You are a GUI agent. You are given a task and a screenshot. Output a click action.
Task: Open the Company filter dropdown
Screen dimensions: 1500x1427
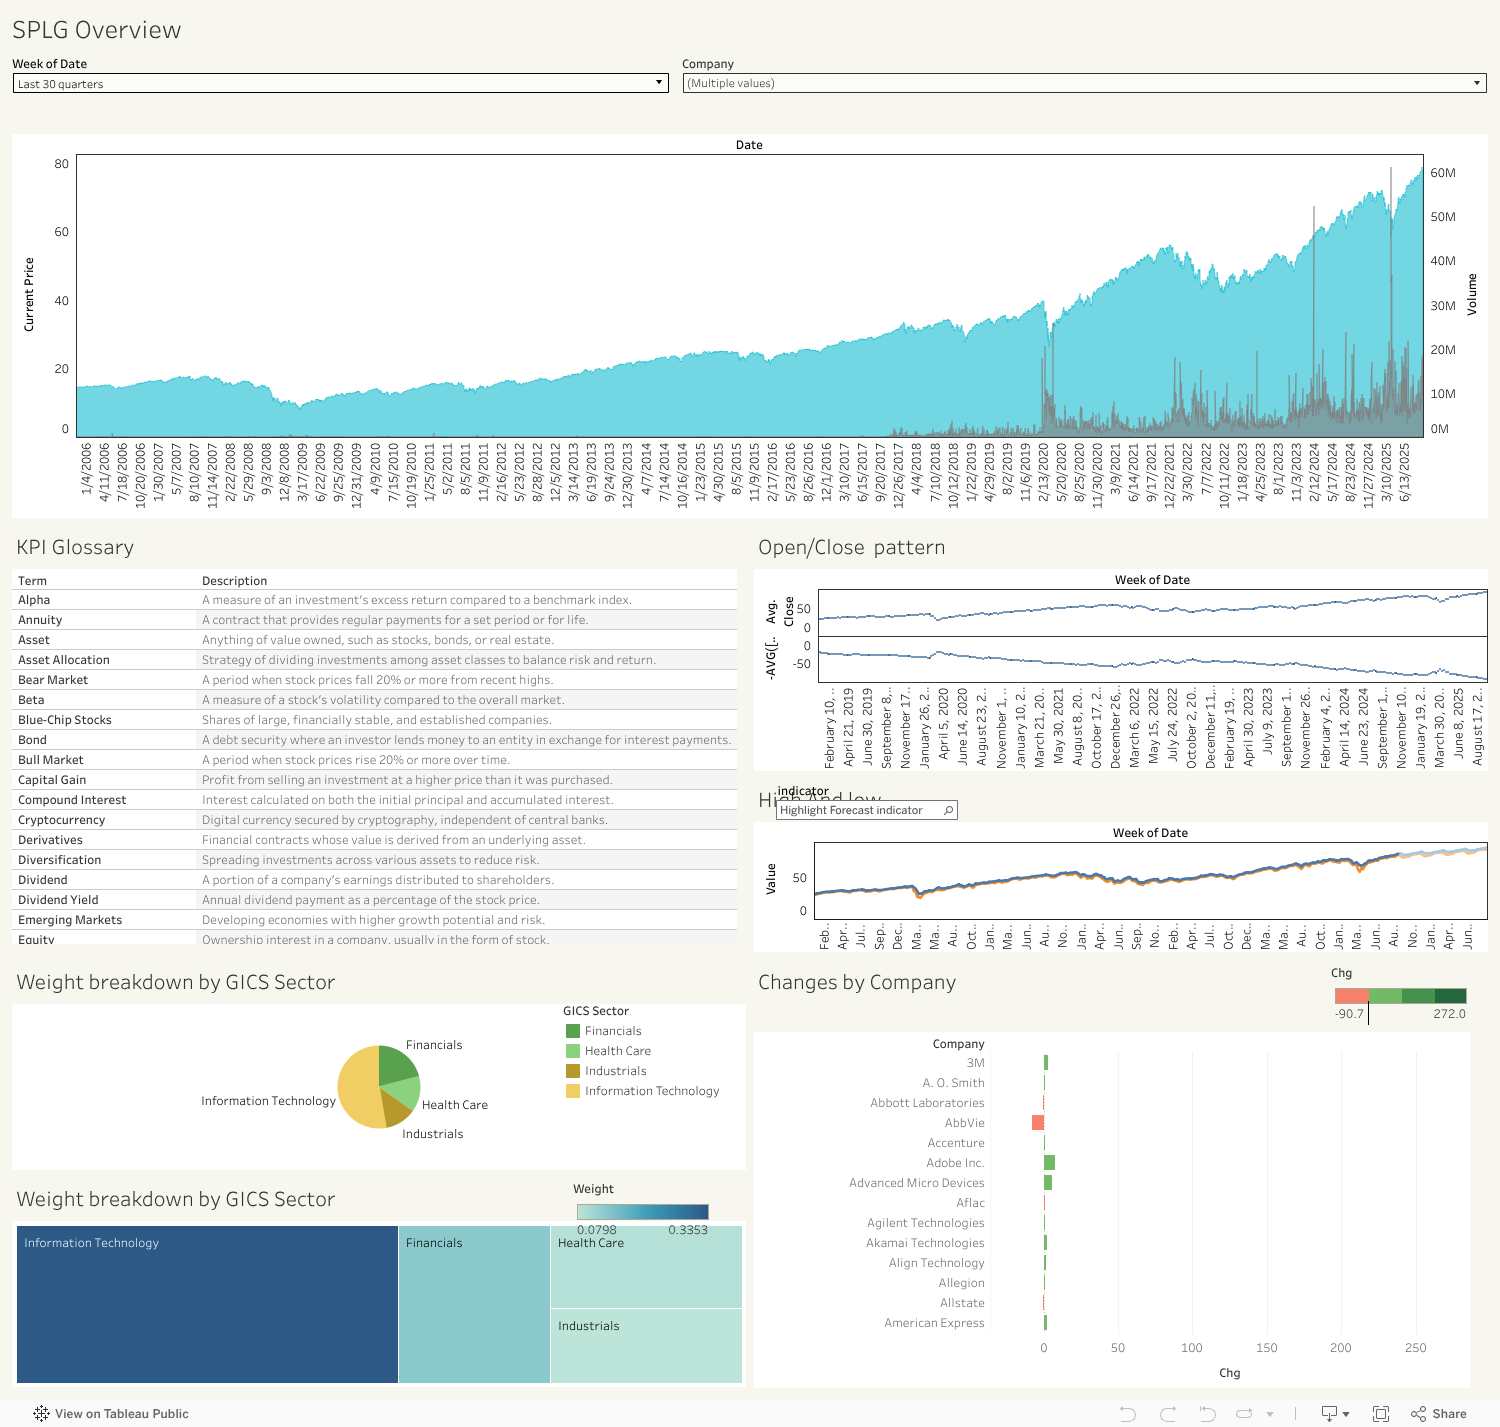click(1085, 84)
